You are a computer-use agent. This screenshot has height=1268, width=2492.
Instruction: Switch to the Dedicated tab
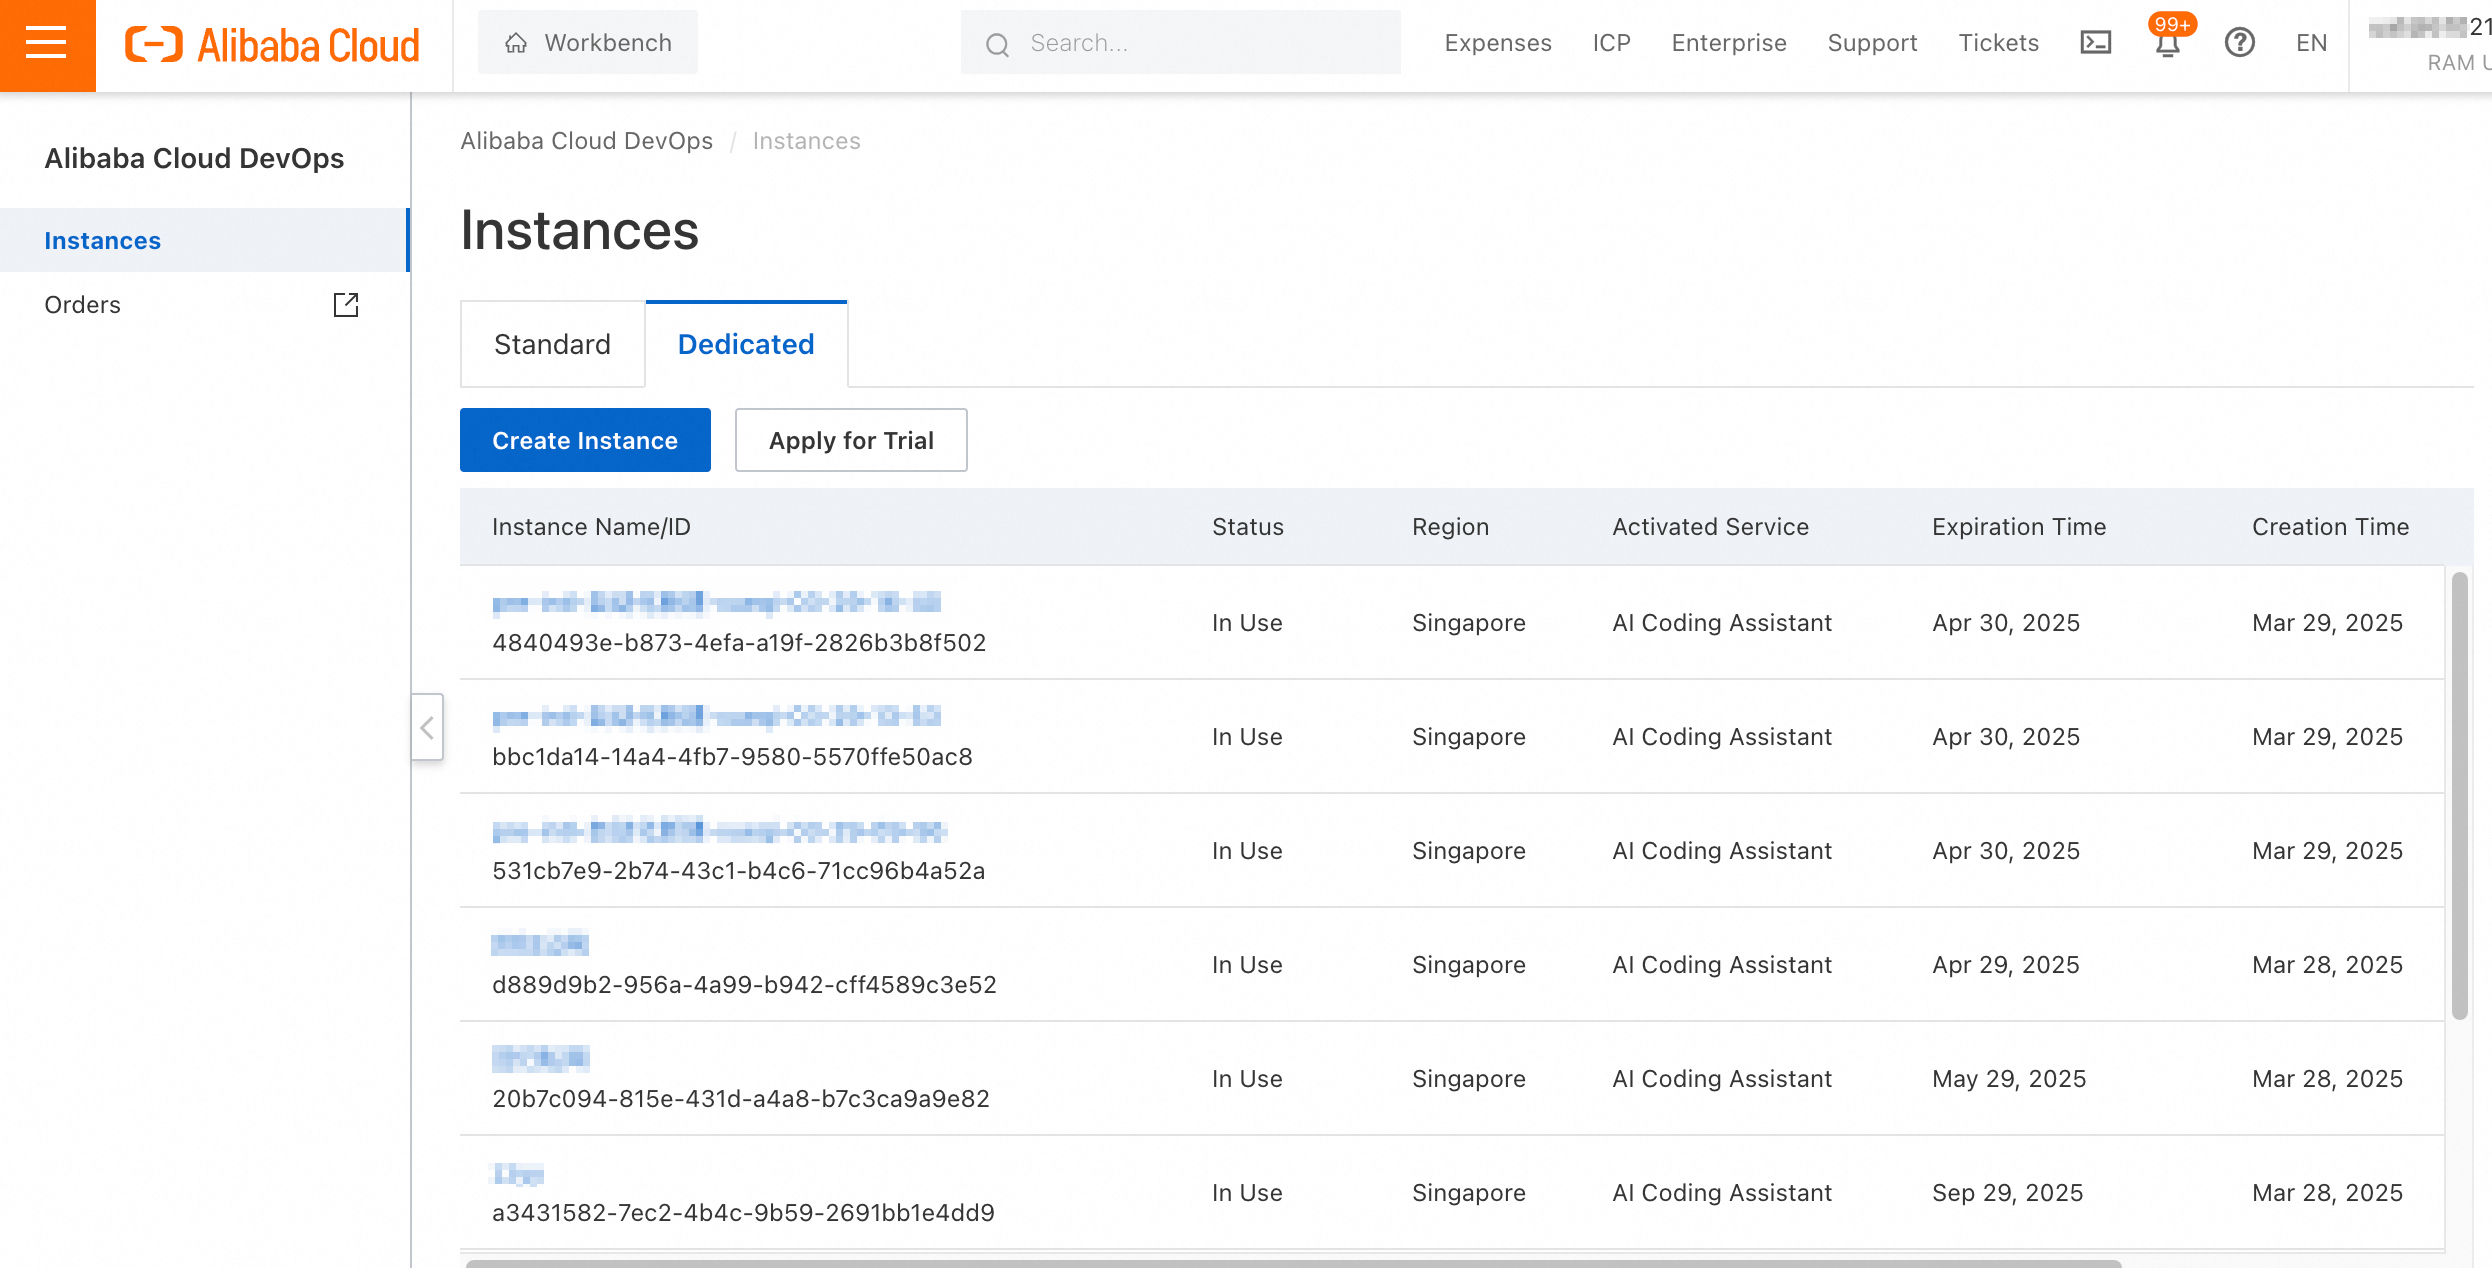pos(746,344)
